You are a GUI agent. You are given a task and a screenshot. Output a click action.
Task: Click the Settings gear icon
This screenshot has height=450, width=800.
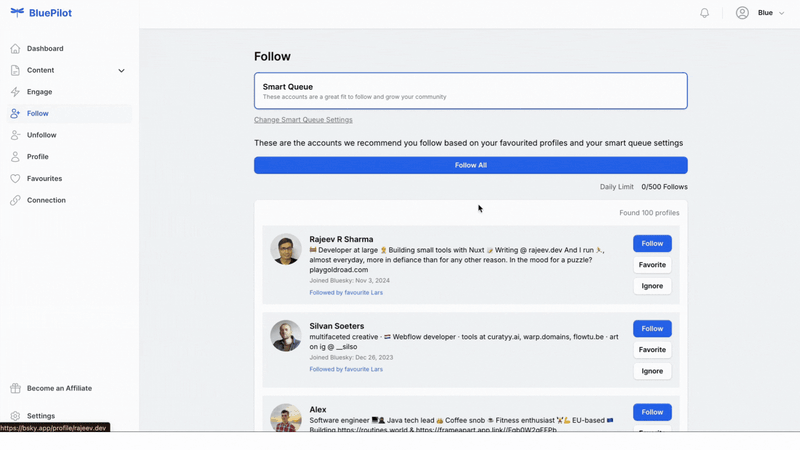tap(15, 416)
